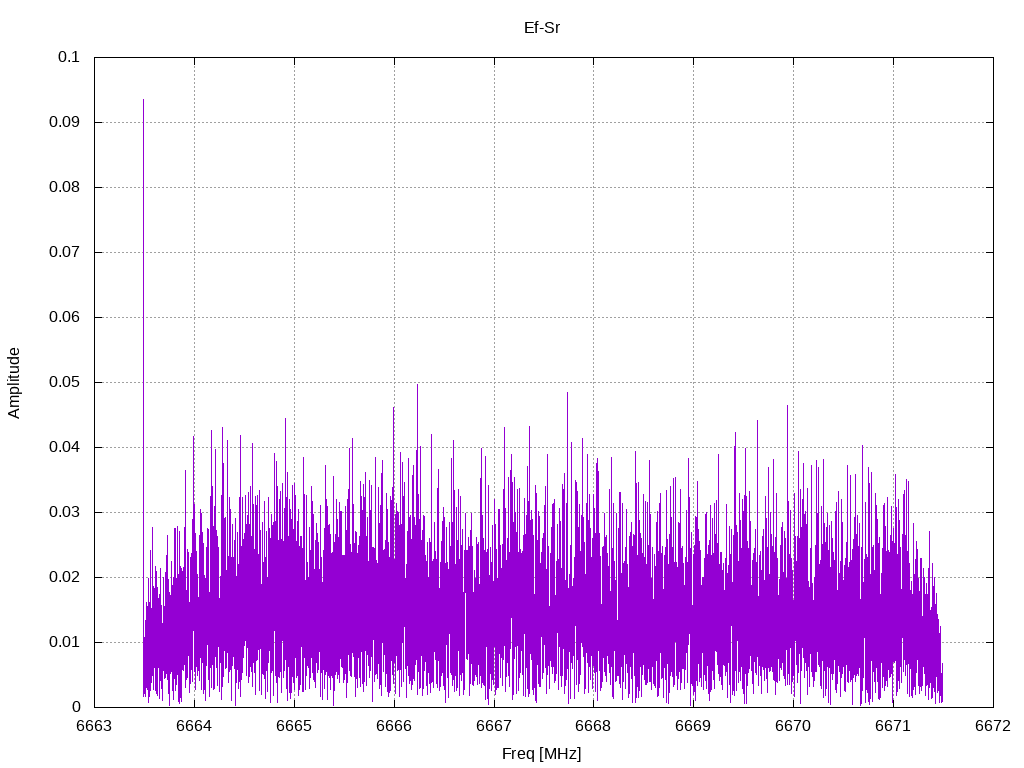The width and height of the screenshot is (1024, 768).
Task: Click the x-axis tick label 6664
Action: coord(194,726)
